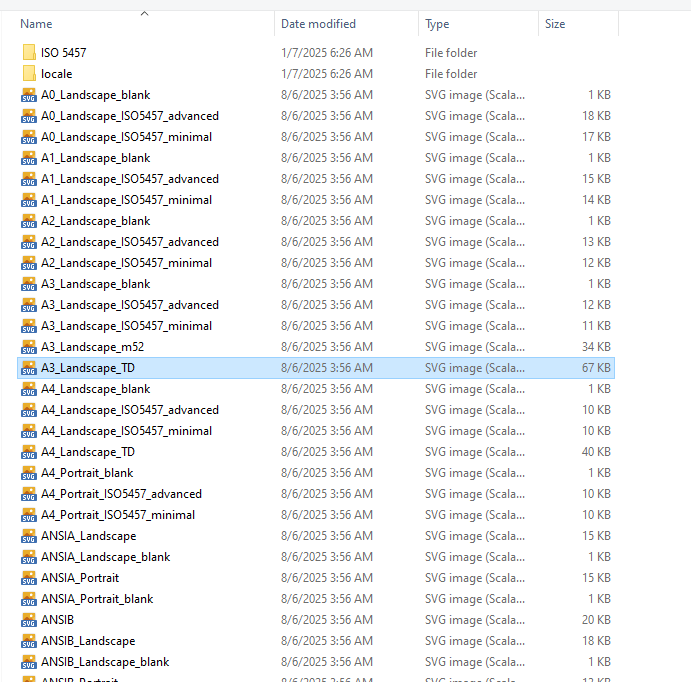Click the date cell of A4_Portrait_blank
The width and height of the screenshot is (691, 682).
(x=327, y=473)
